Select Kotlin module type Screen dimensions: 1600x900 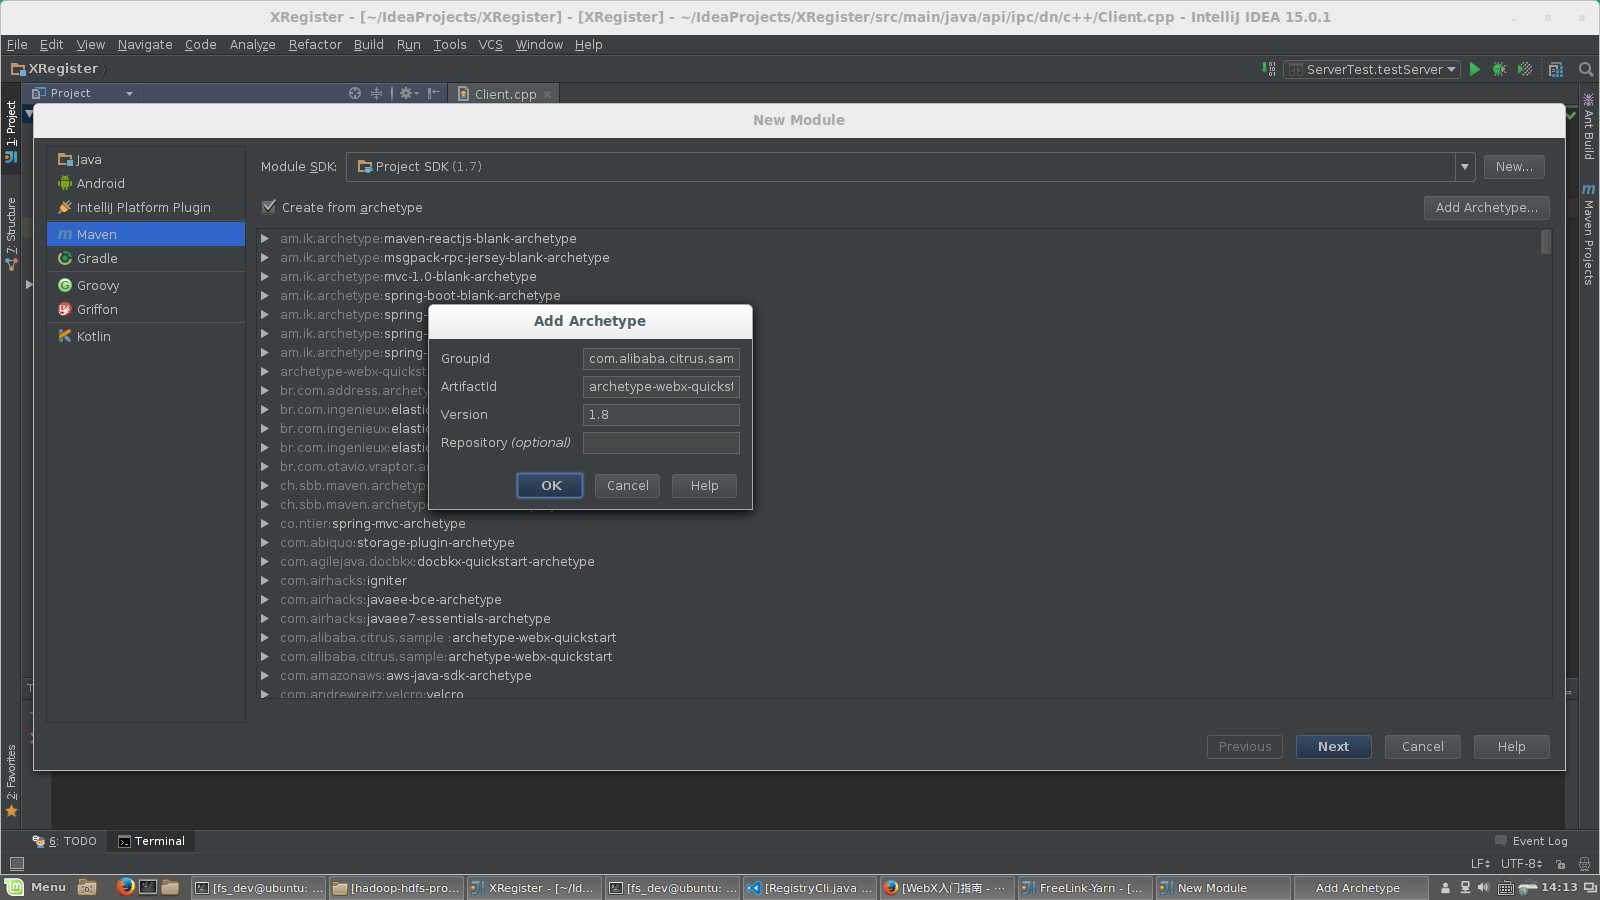pyautogui.click(x=146, y=336)
